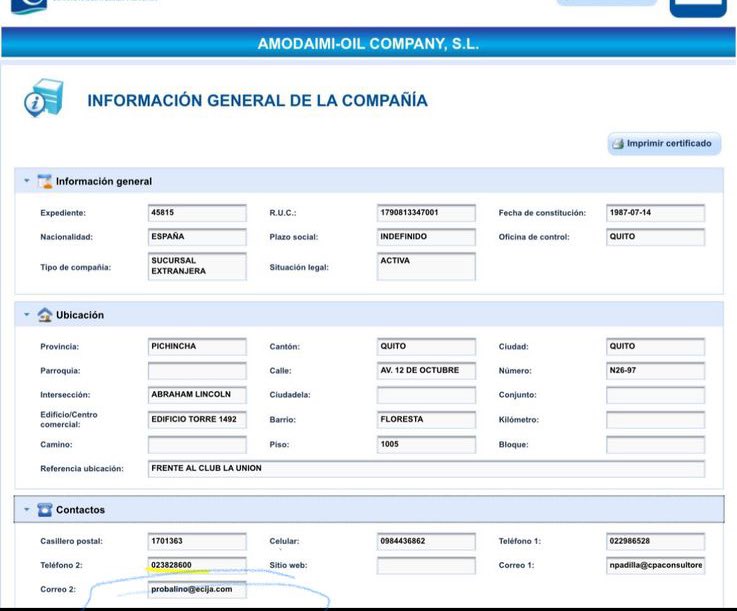The width and height of the screenshot is (737, 611).
Task: Click the Barrio field FLORESTA
Action: 426,420
